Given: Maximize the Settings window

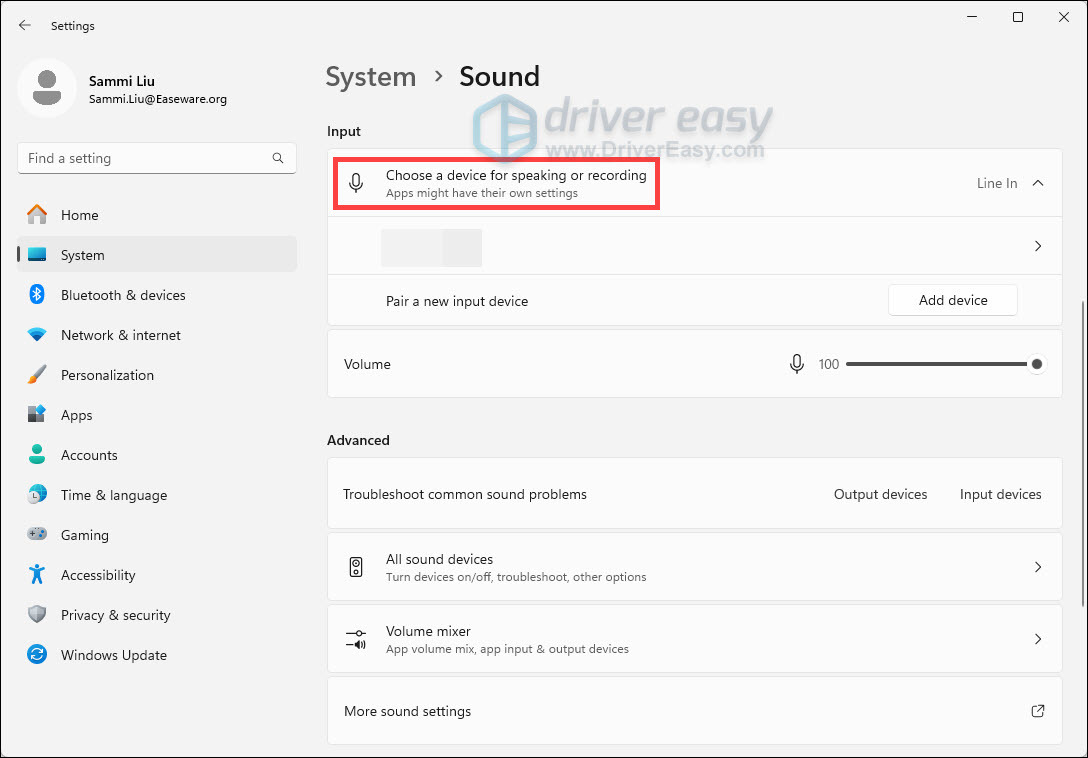Looking at the screenshot, I should pyautogui.click(x=1018, y=17).
